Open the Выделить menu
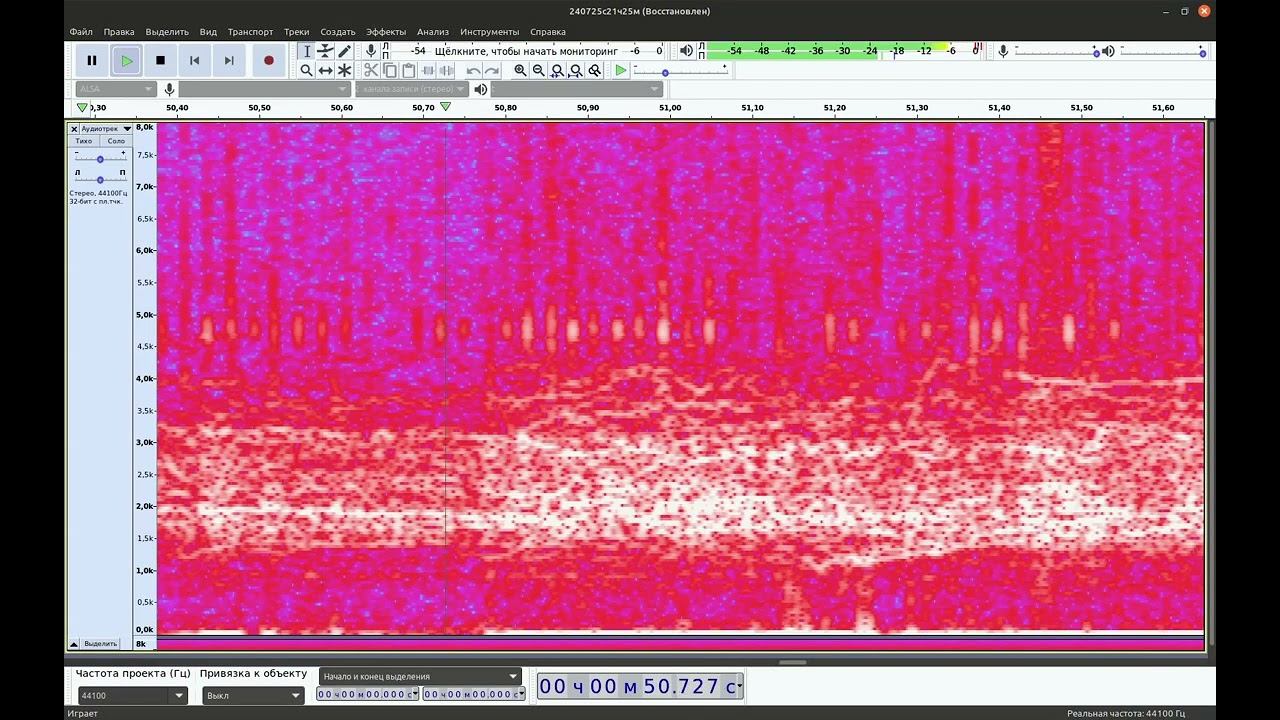1280x720 pixels. click(x=167, y=32)
